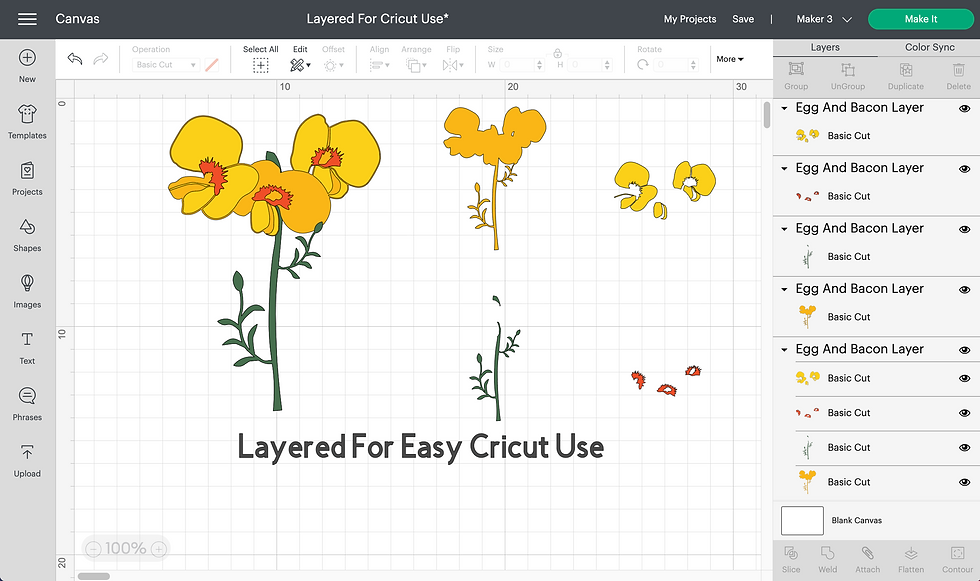Open the Maker 3 machine dropdown
The height and width of the screenshot is (581, 980).
tap(824, 19)
